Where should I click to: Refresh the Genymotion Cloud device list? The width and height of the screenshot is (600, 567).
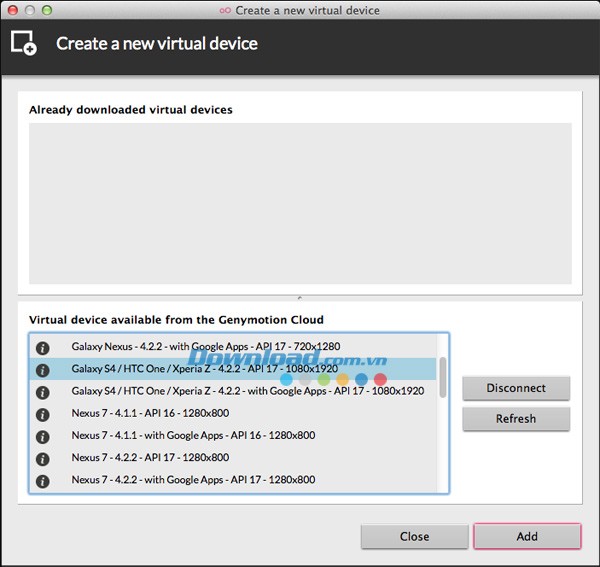pos(516,419)
